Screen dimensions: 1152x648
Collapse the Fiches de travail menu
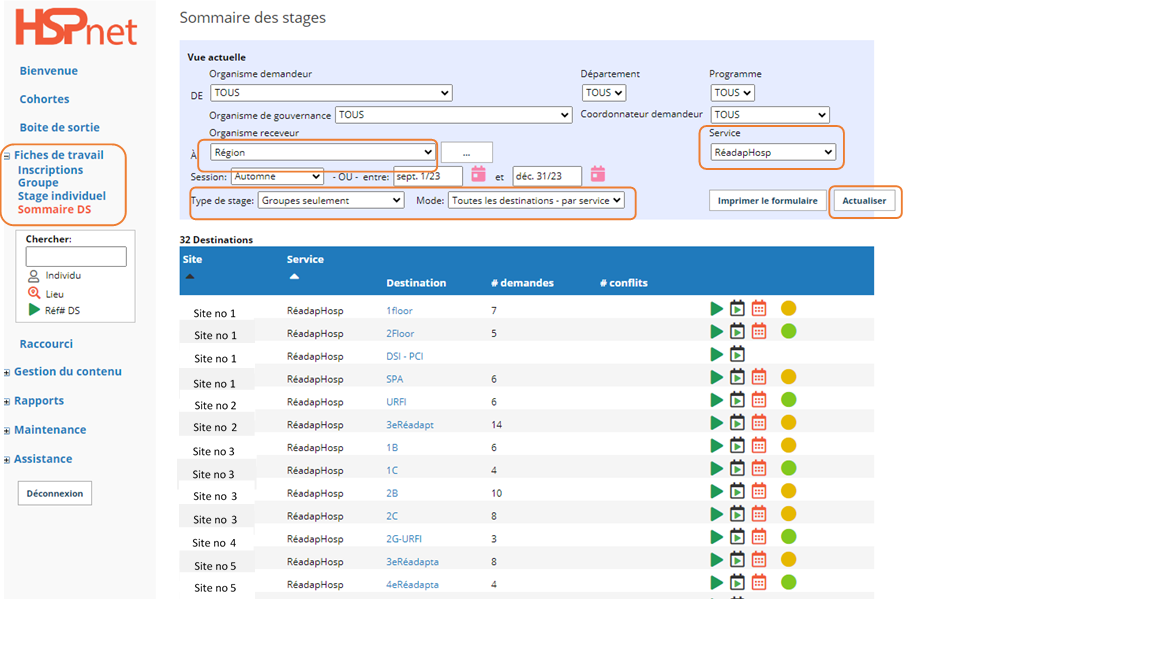coord(7,156)
